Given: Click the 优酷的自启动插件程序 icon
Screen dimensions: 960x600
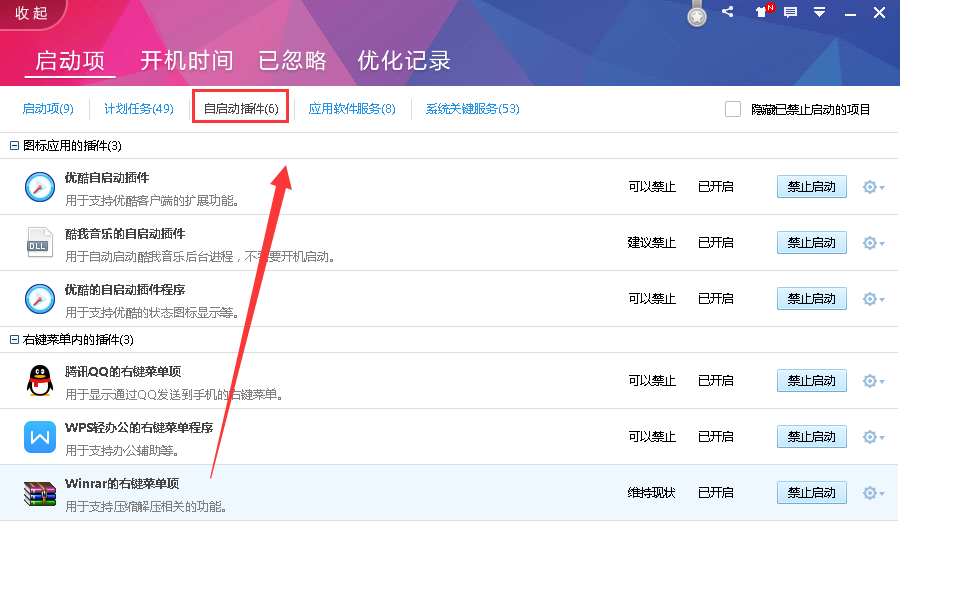Looking at the screenshot, I should 40,299.
